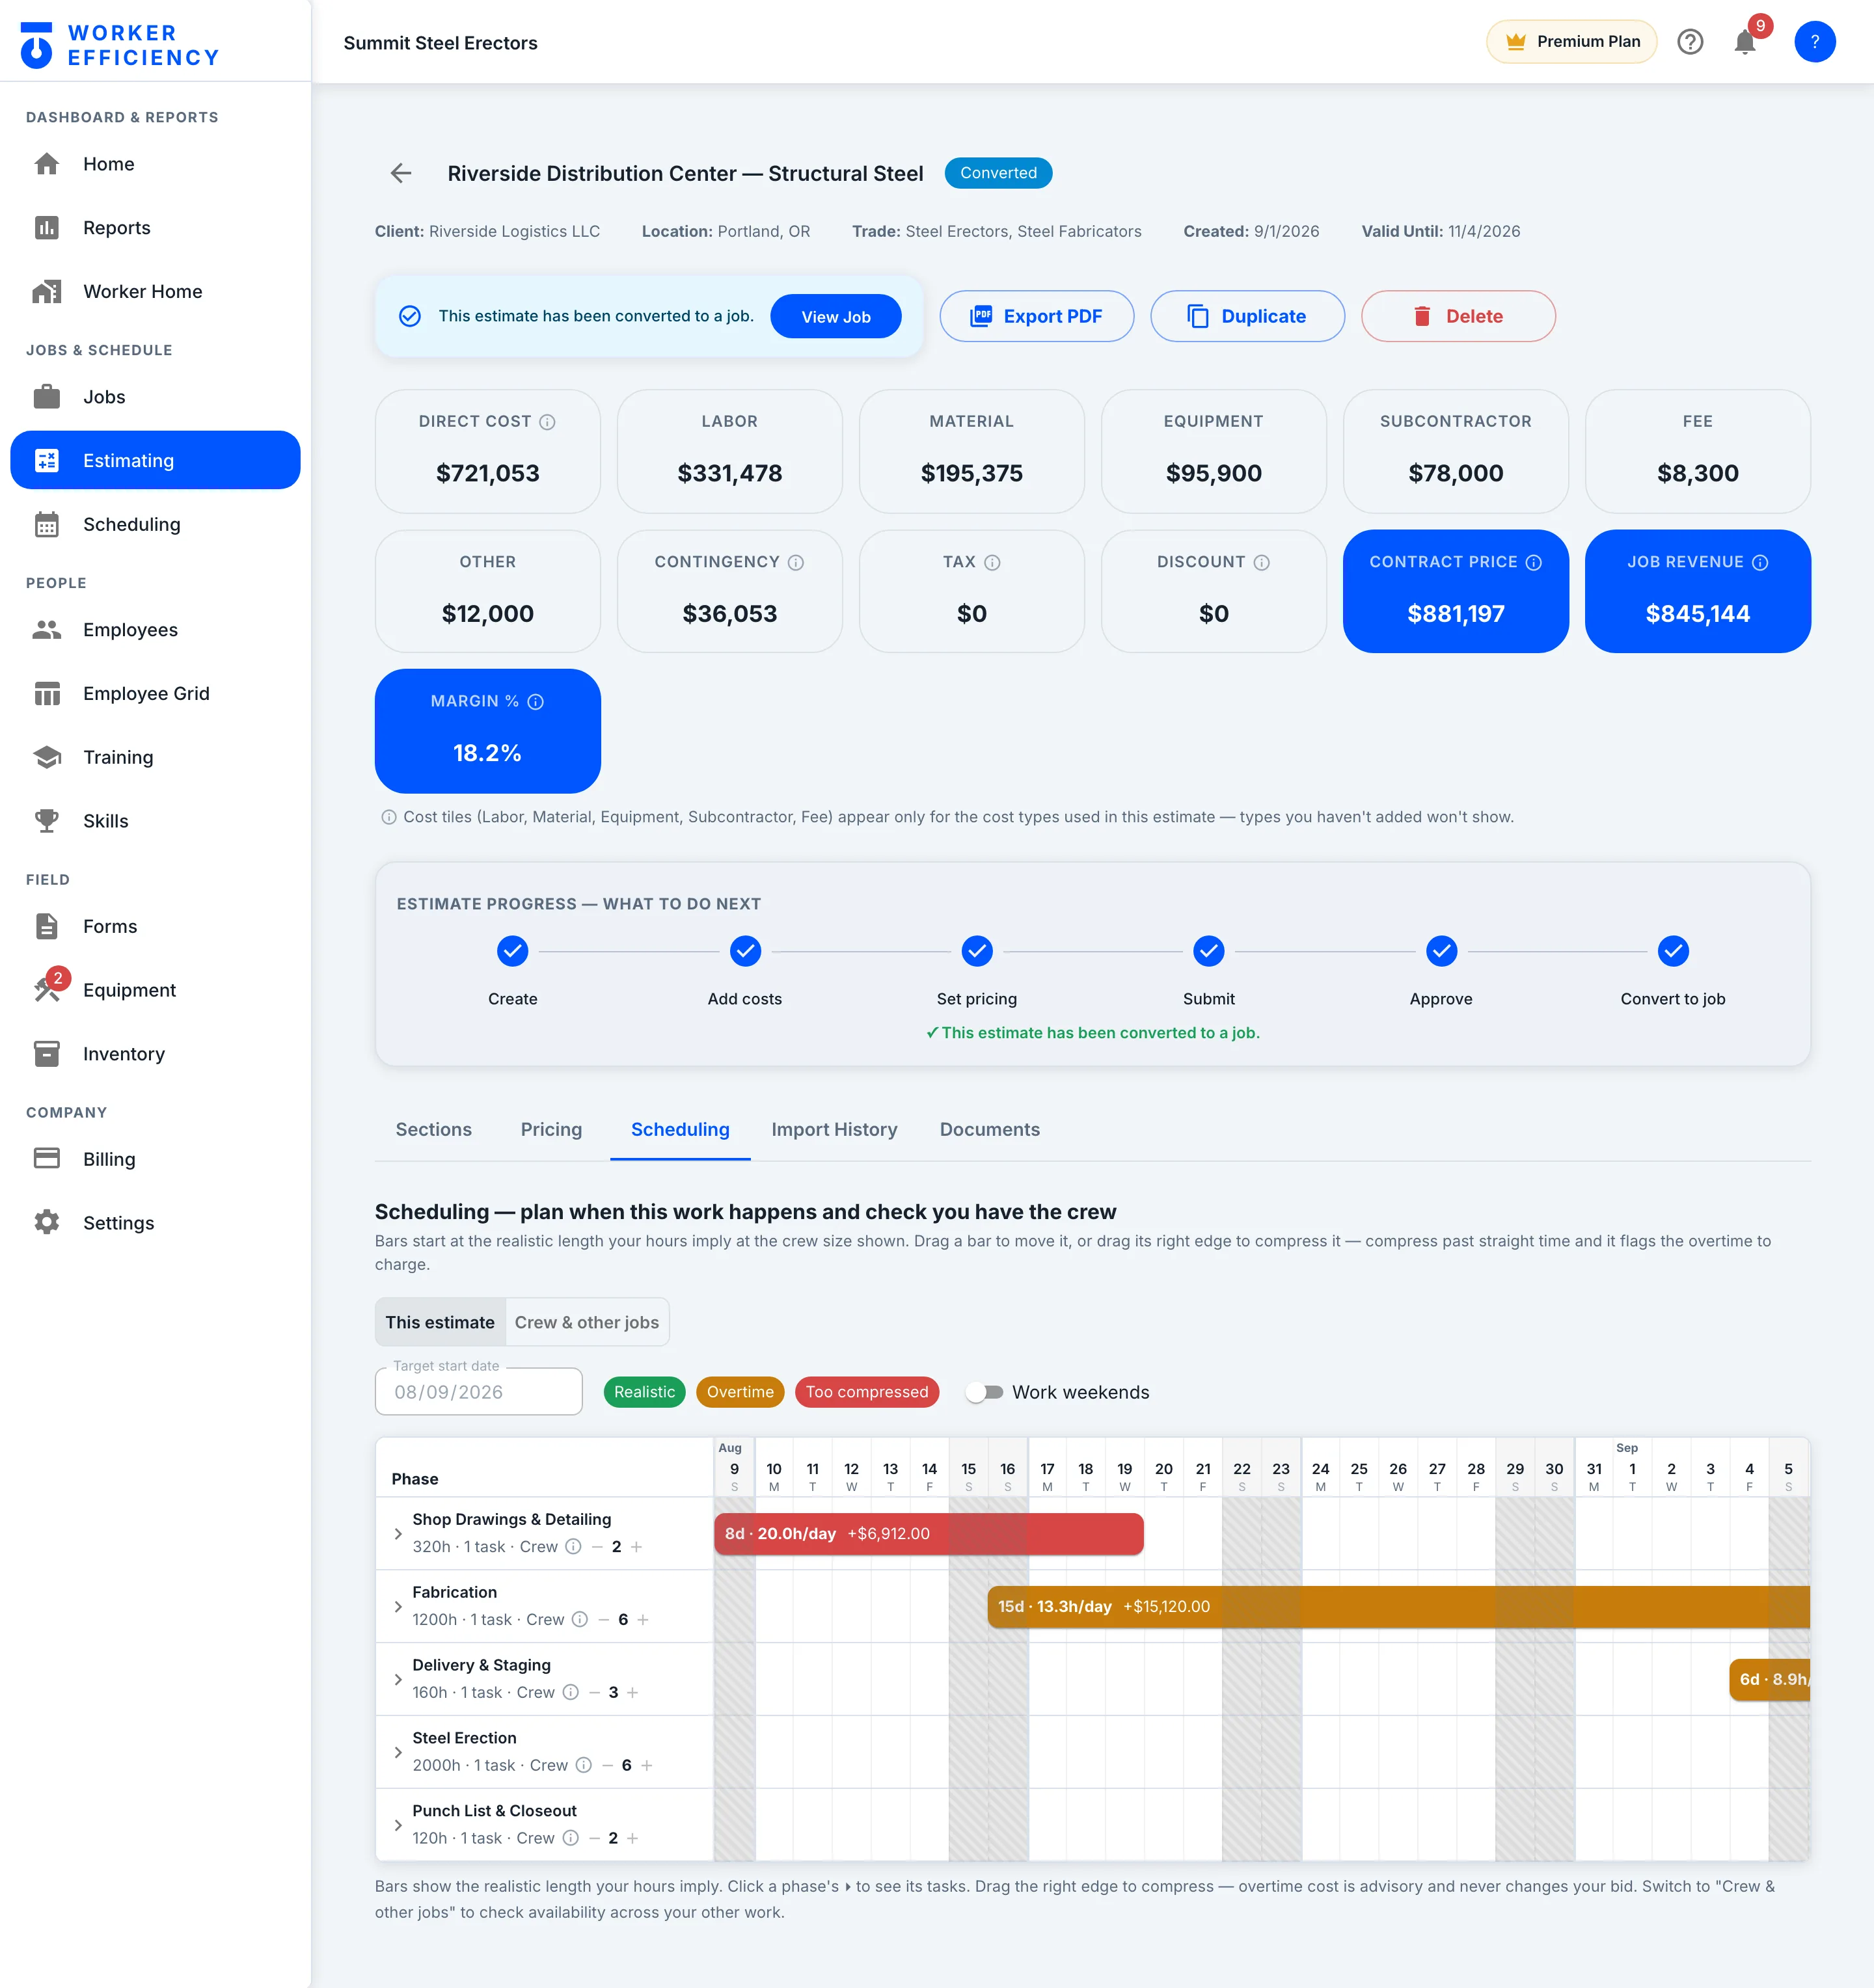This screenshot has height=1988, width=1874.
Task: Open the Documents tab
Action: tap(989, 1130)
